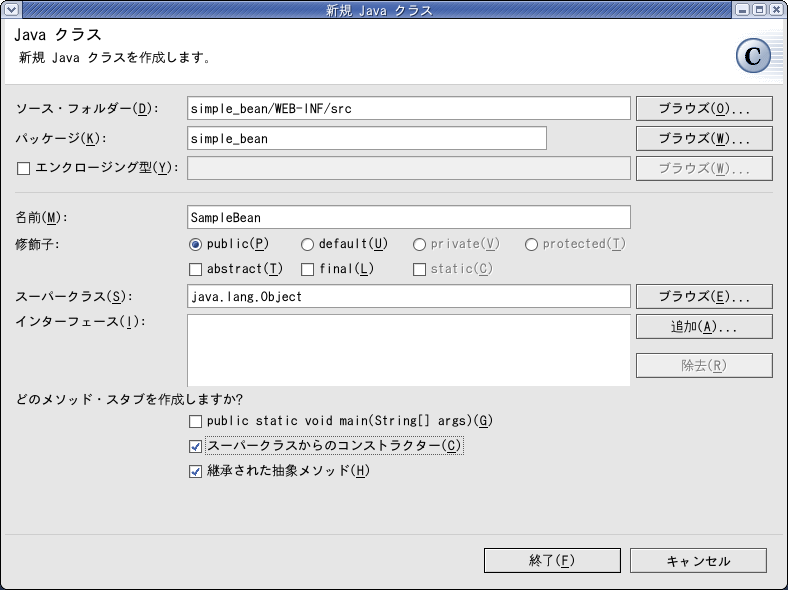This screenshot has height=590, width=788.
Task: Click the どのメソッド・スタブを作成しますか text
Action: 129,400
